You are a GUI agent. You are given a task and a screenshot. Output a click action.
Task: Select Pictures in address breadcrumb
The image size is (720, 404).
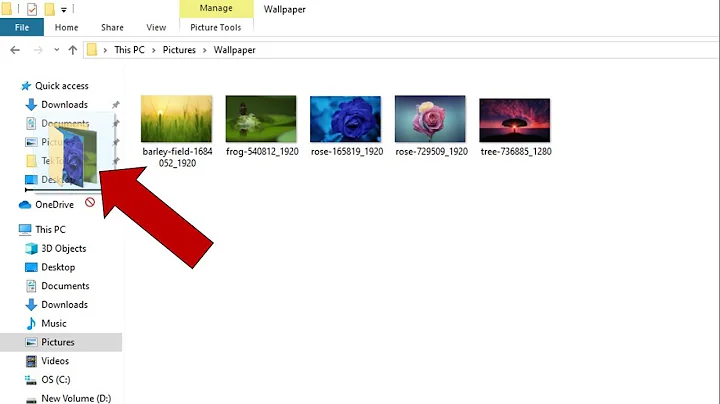coord(179,50)
